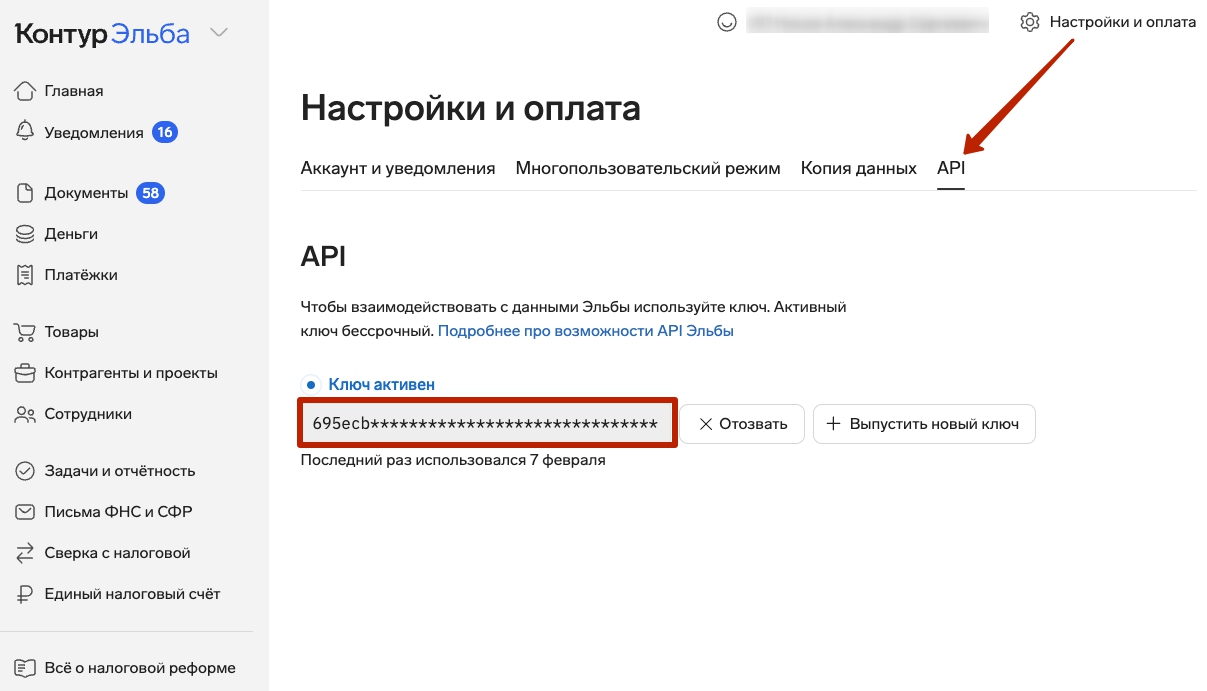Open Единый налоговый счёт section

[132, 594]
